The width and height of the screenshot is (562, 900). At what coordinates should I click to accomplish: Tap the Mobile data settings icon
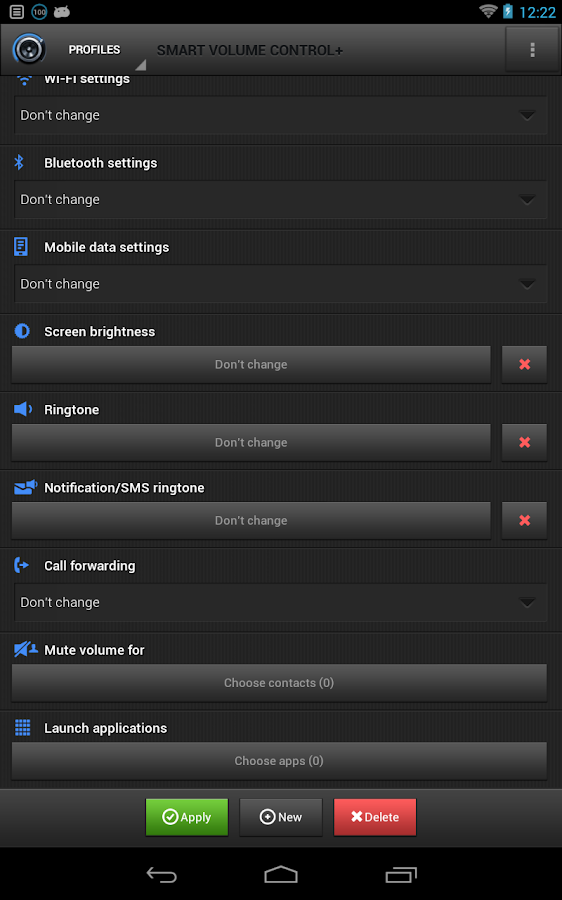(21, 247)
